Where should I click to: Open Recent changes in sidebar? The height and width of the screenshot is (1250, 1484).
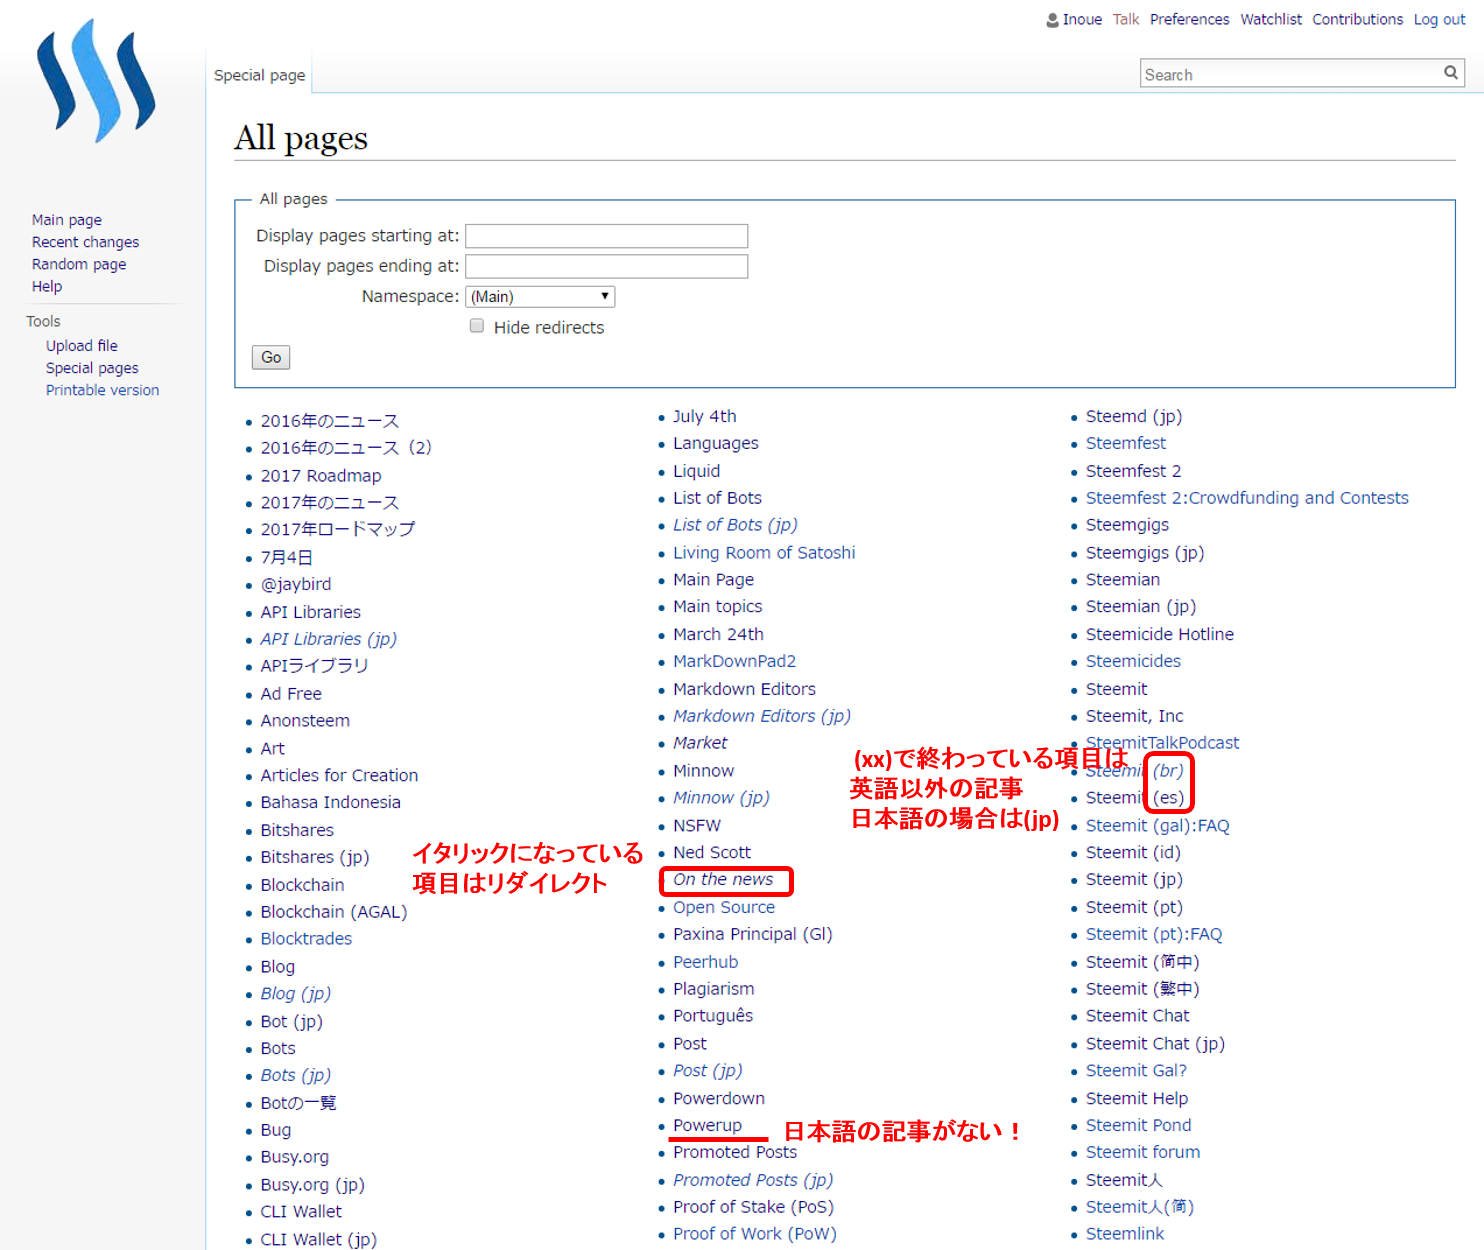tap(86, 242)
